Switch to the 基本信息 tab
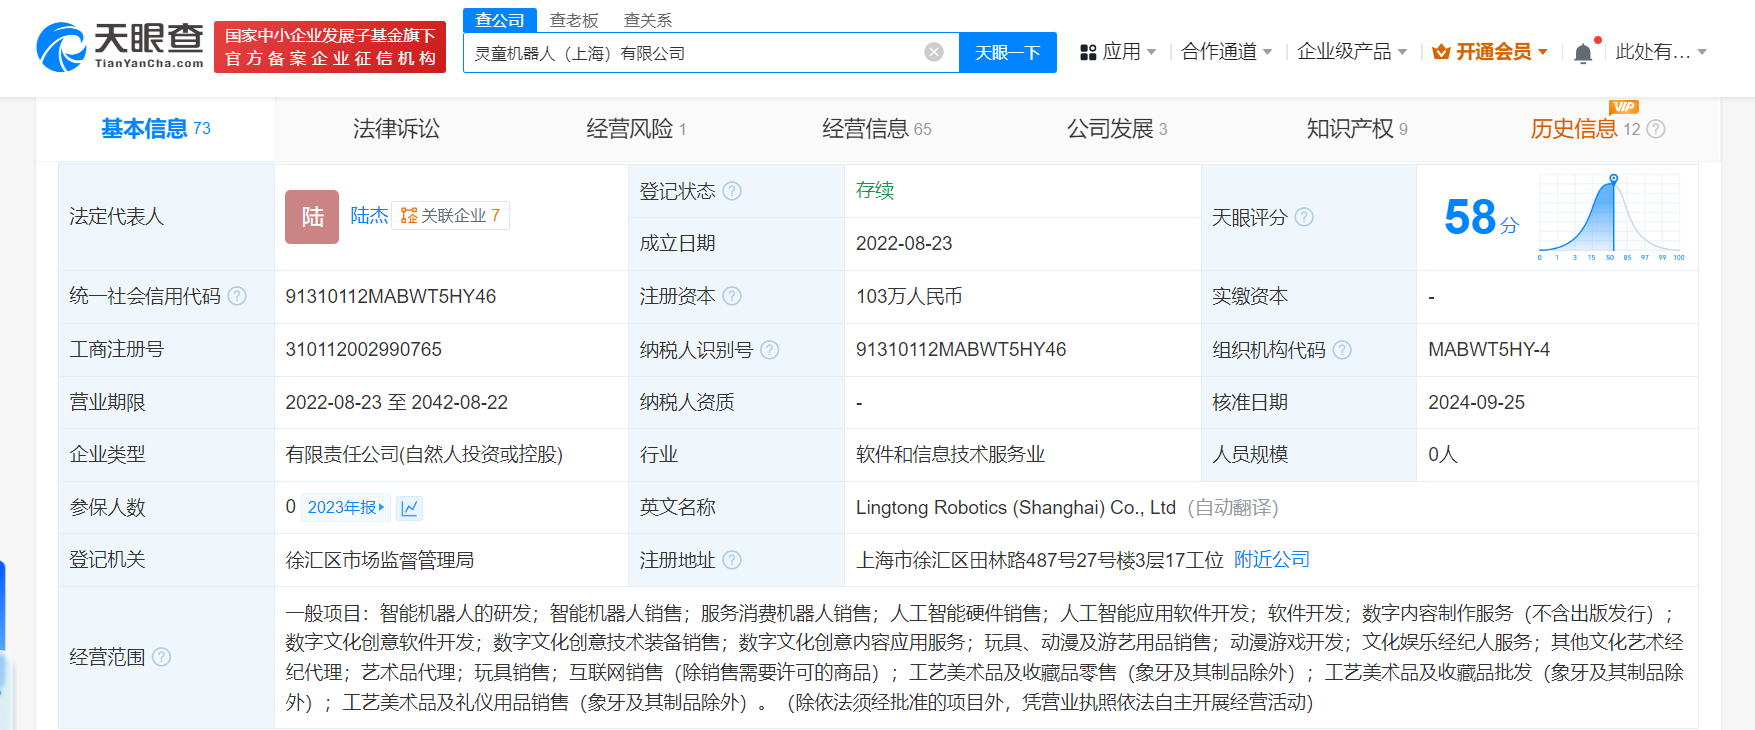1755x730 pixels. [156, 129]
